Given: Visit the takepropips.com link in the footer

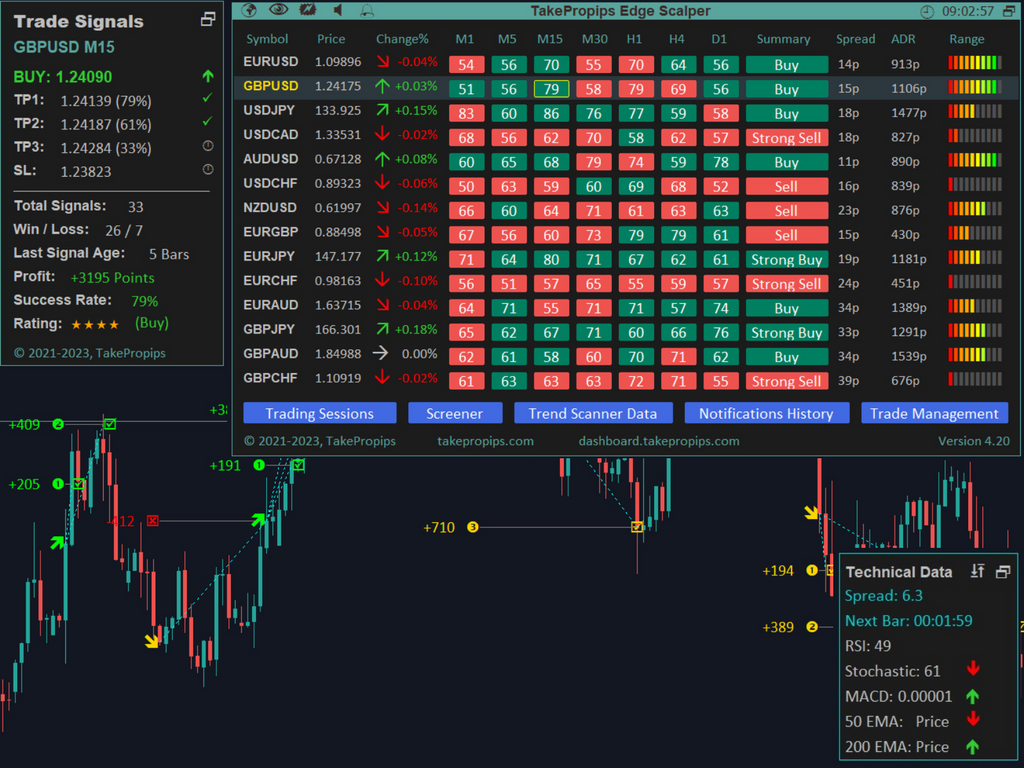Looking at the screenshot, I should [485, 440].
